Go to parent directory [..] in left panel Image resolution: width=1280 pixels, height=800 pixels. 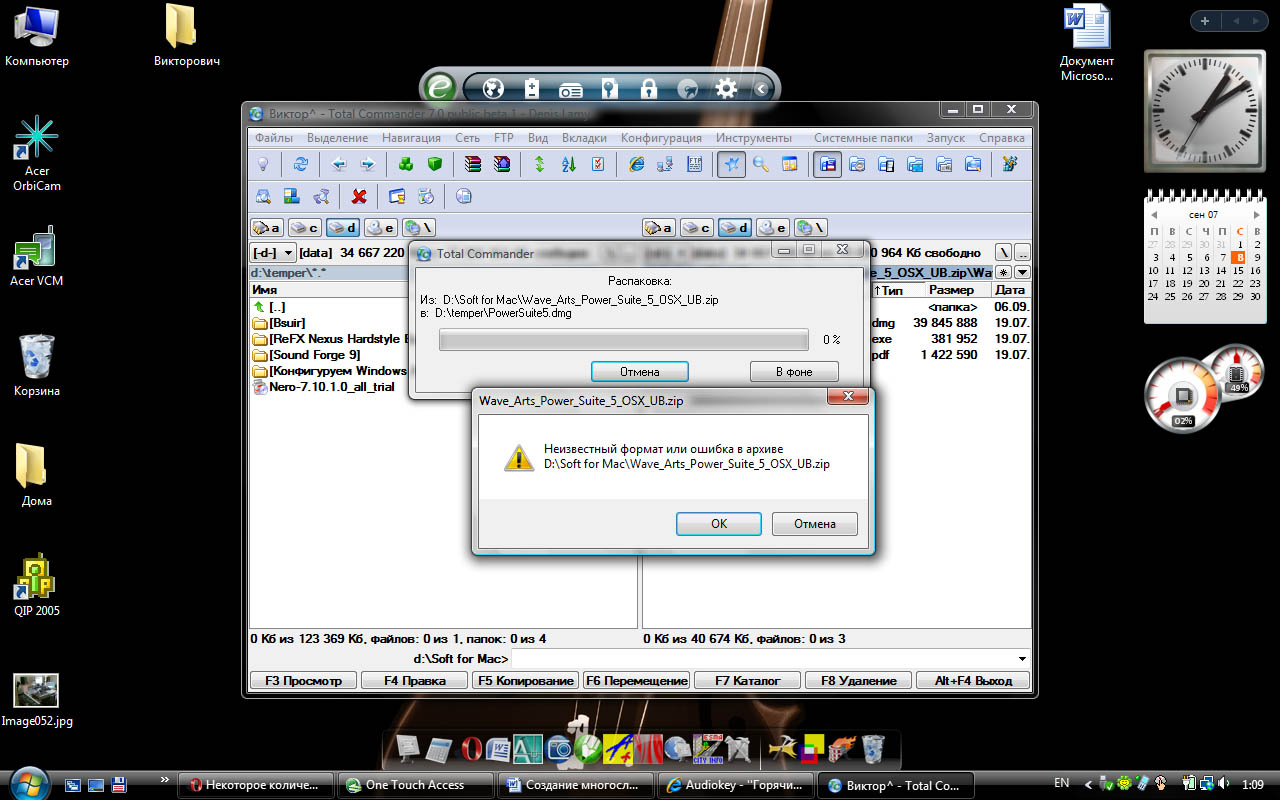pyautogui.click(x=270, y=307)
